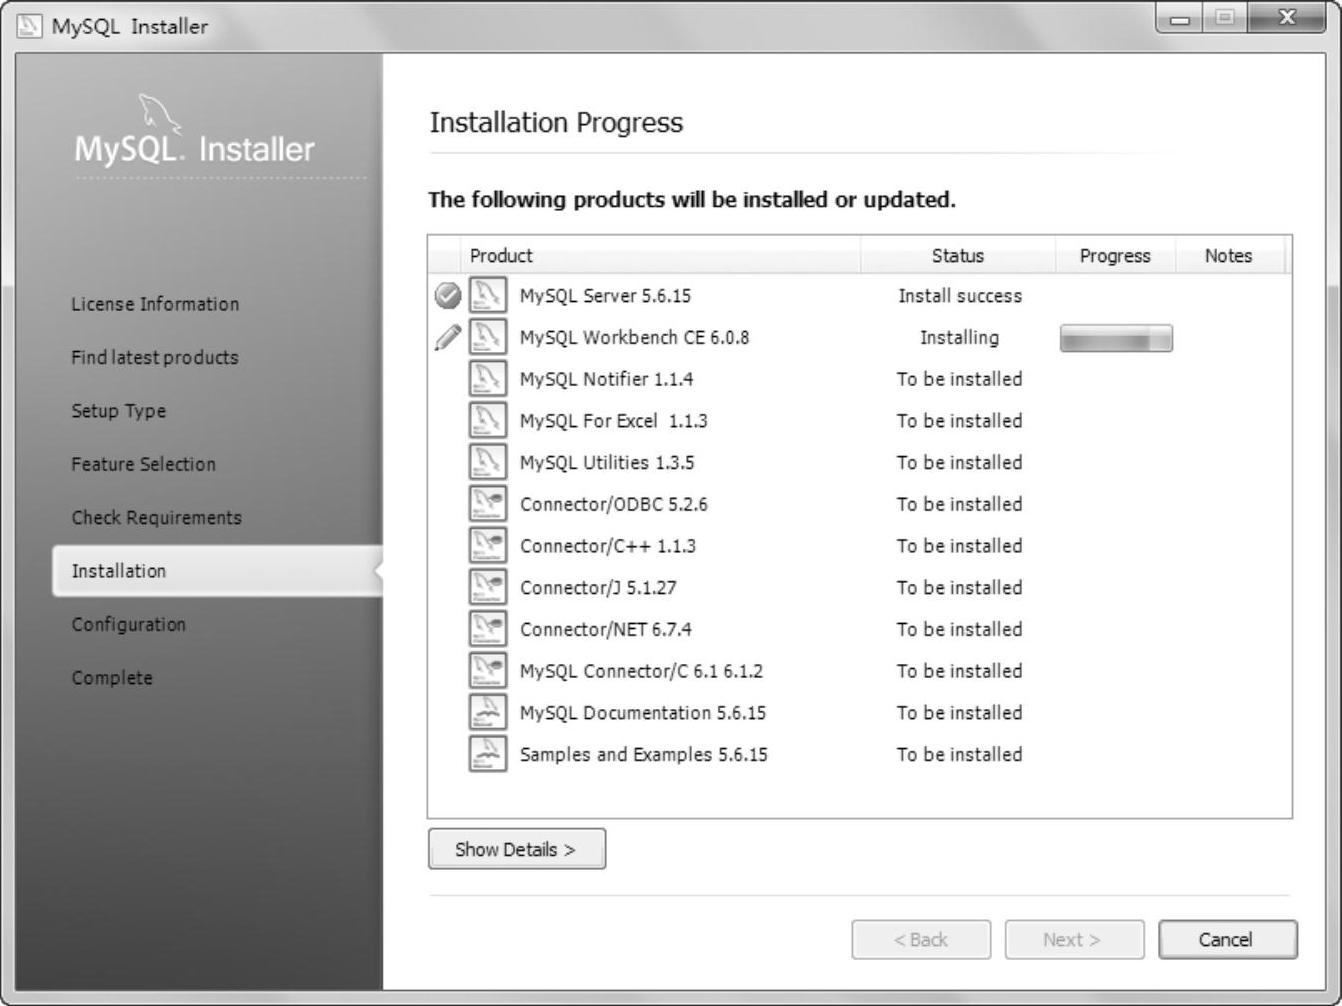Click the Connector/ODBC 5.2.6 product icon
Screen dimensions: 1342x1006
point(487,504)
